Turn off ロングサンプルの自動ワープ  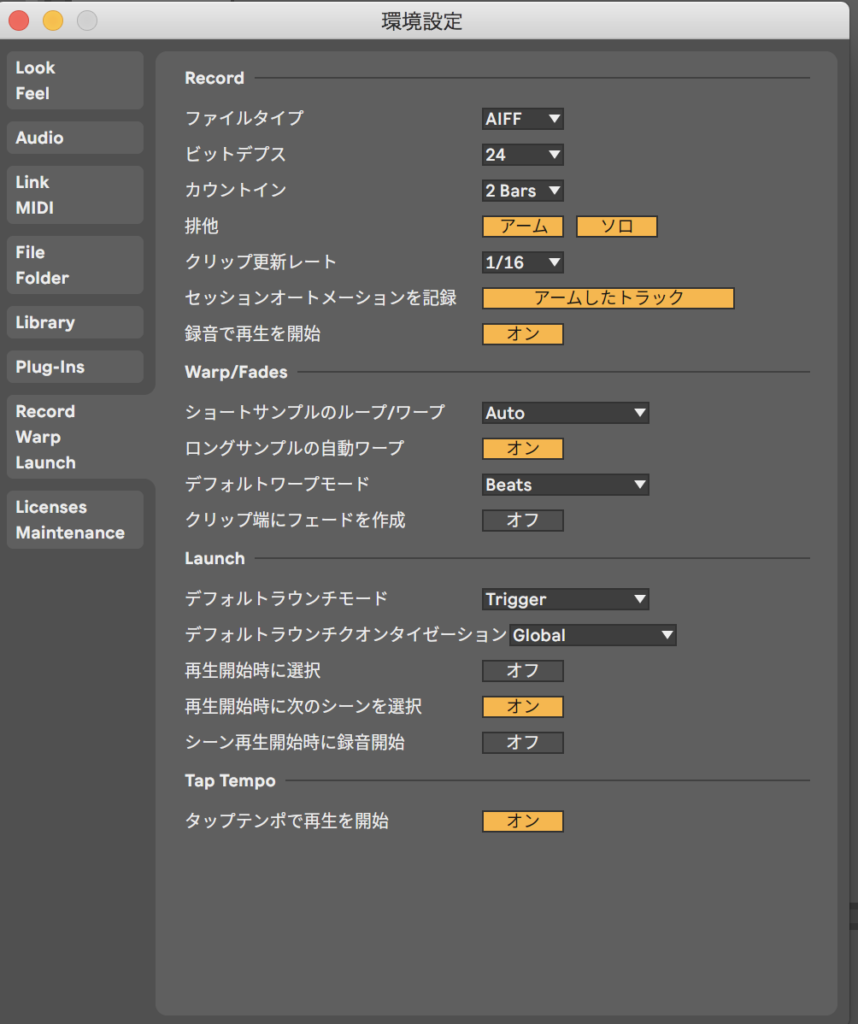point(523,449)
